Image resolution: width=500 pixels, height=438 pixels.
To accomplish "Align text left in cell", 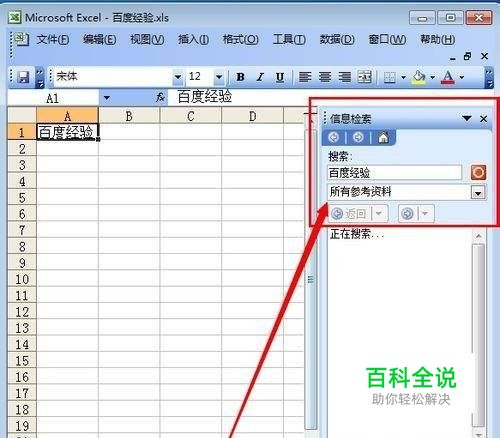I will [305, 77].
